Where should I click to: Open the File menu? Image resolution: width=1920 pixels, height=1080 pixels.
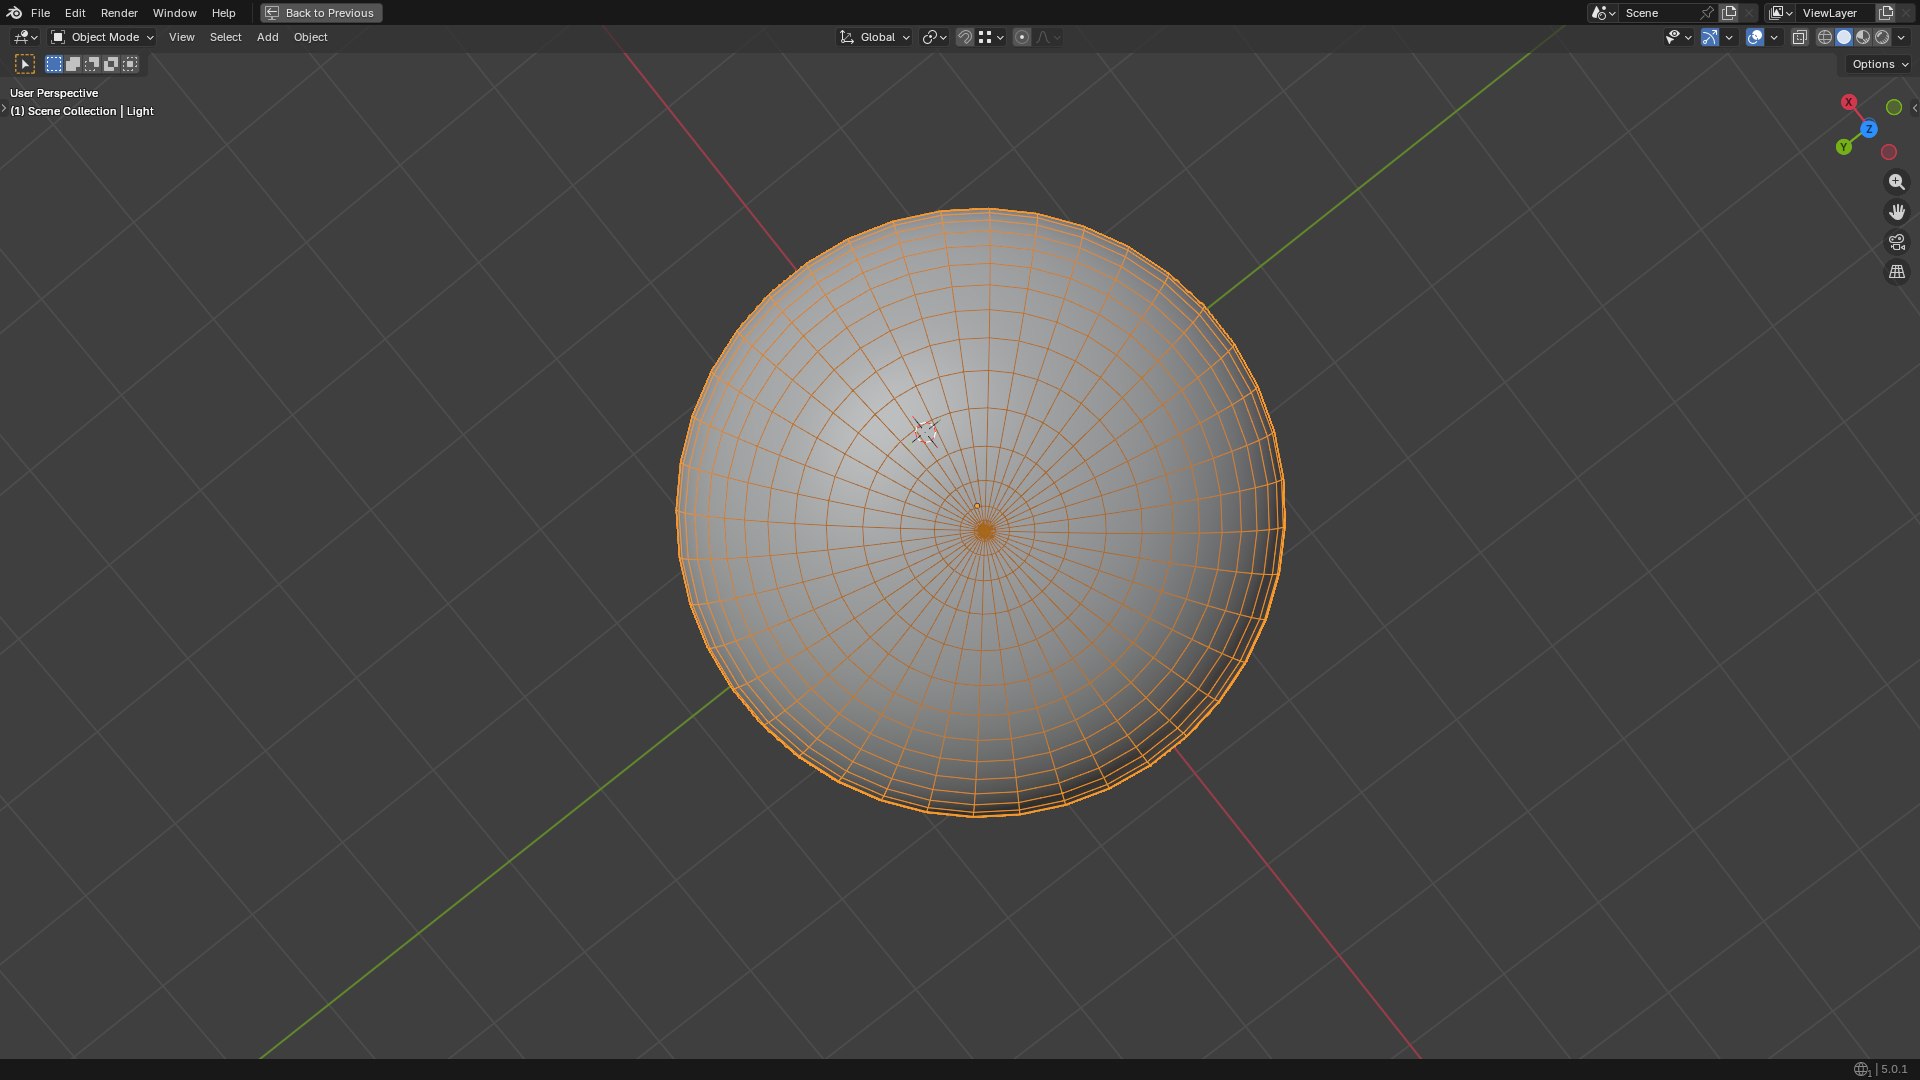[x=40, y=13]
